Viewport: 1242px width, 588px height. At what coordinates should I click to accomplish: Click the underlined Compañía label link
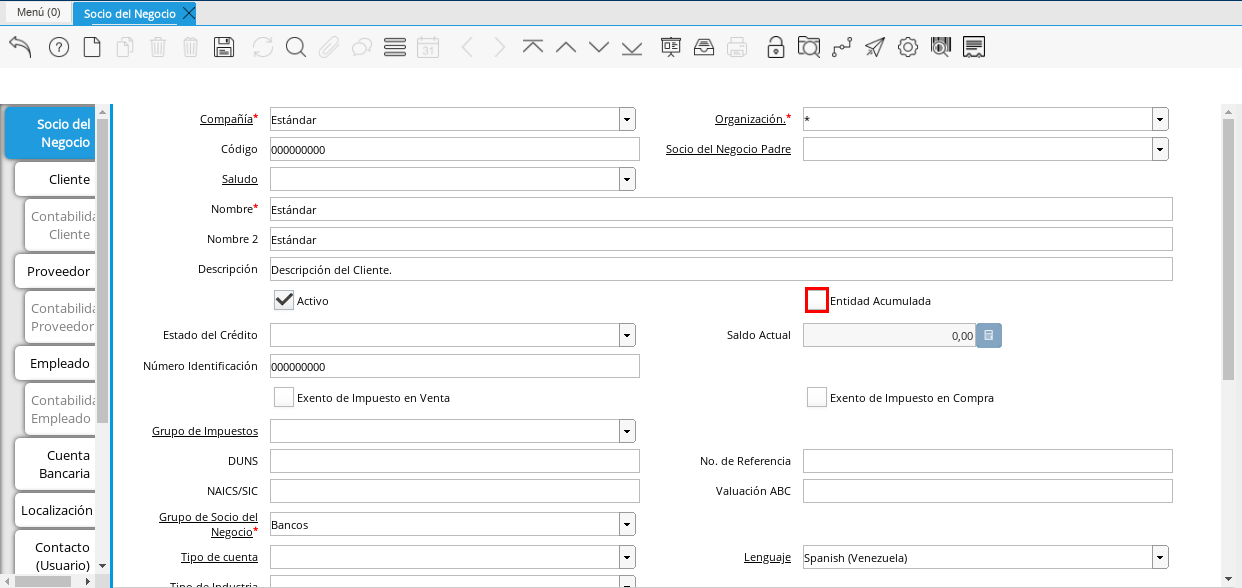click(x=226, y=119)
